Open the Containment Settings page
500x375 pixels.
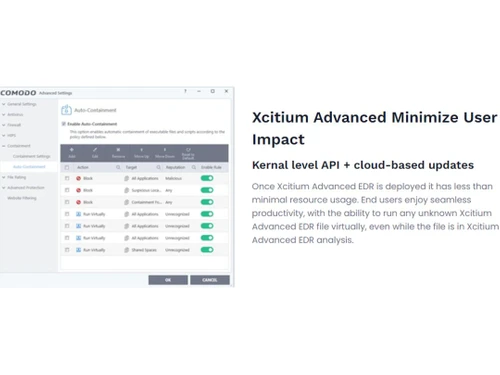click(32, 156)
